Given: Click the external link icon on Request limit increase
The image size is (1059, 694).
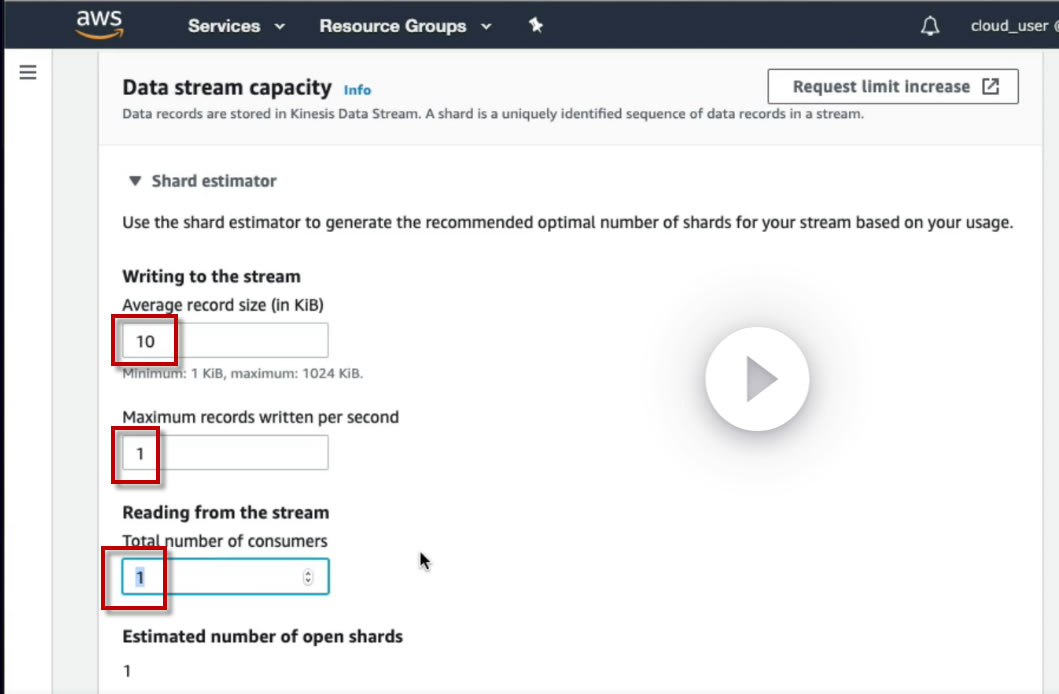Looking at the screenshot, I should pyautogui.click(x=990, y=86).
